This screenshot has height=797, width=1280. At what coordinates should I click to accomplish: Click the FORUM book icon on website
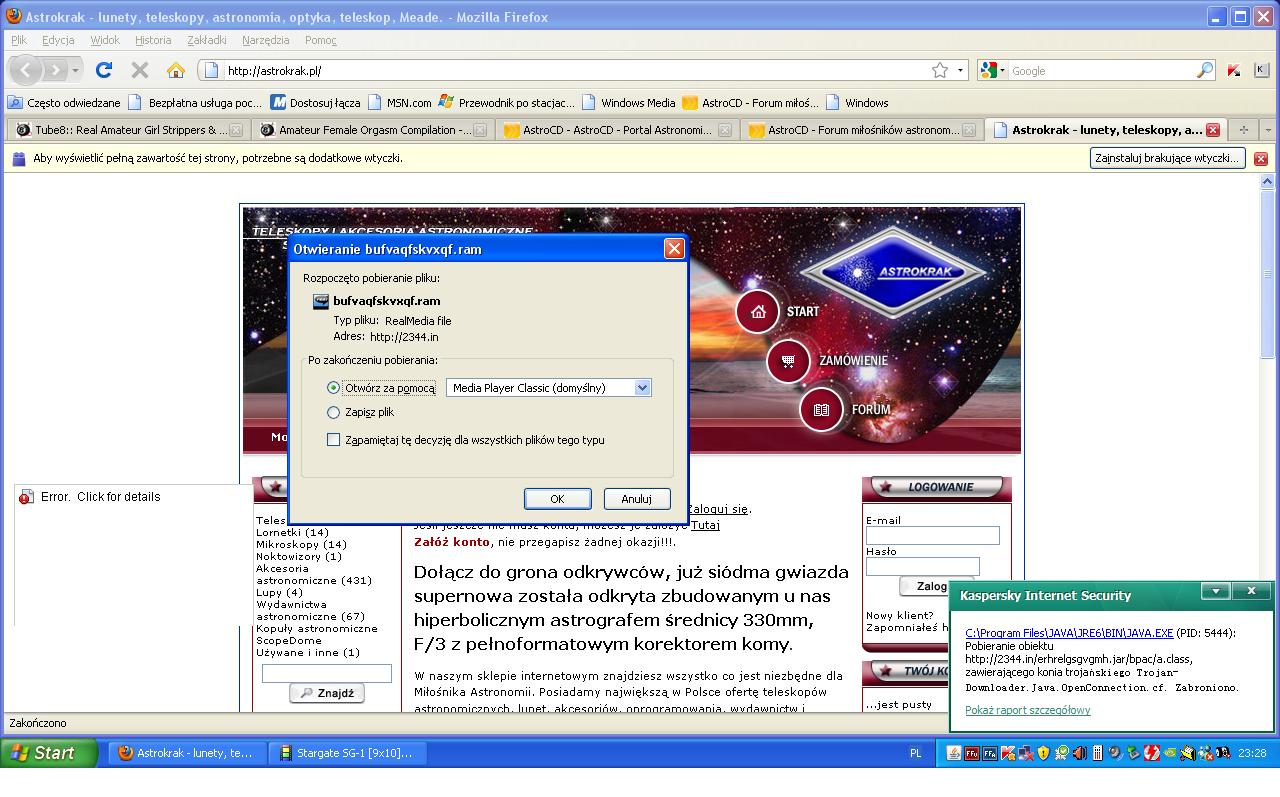(x=821, y=410)
